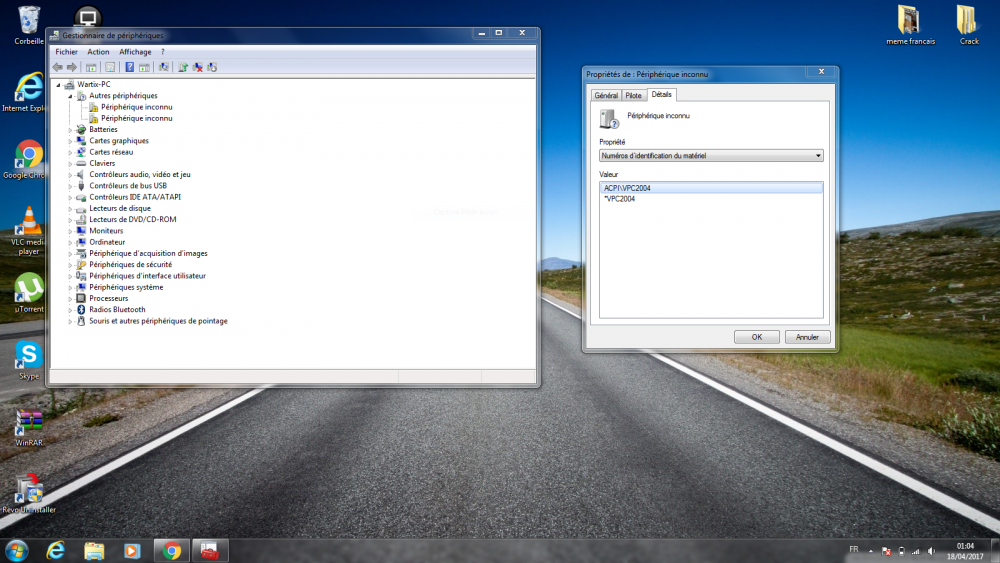Click the red toolbox Device Manager taskbar button

pyautogui.click(x=209, y=550)
